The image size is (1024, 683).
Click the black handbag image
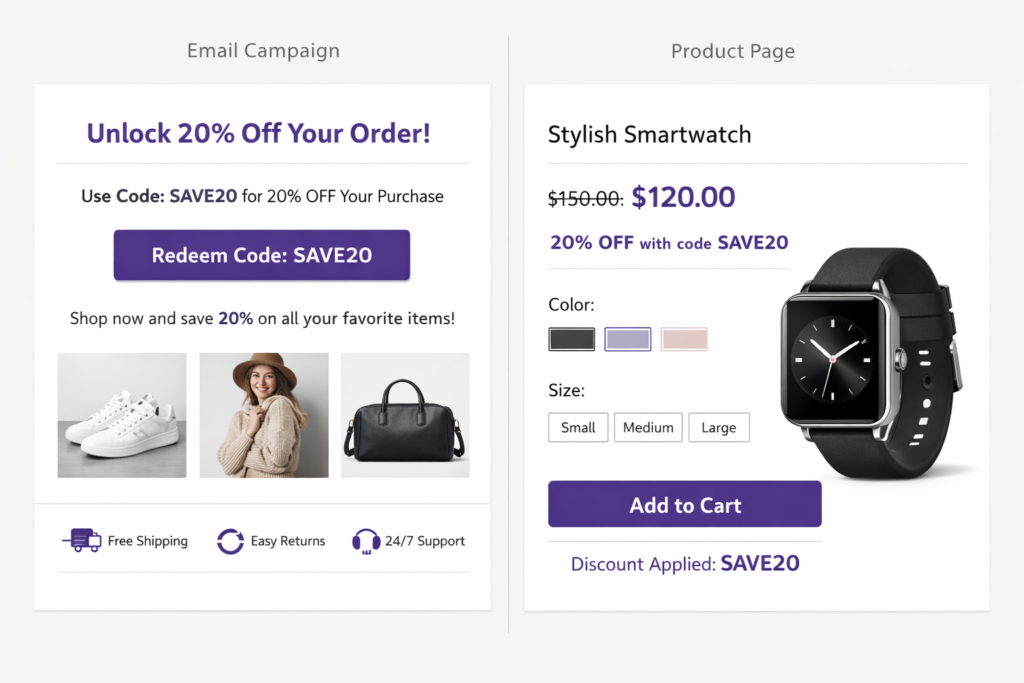pos(405,414)
